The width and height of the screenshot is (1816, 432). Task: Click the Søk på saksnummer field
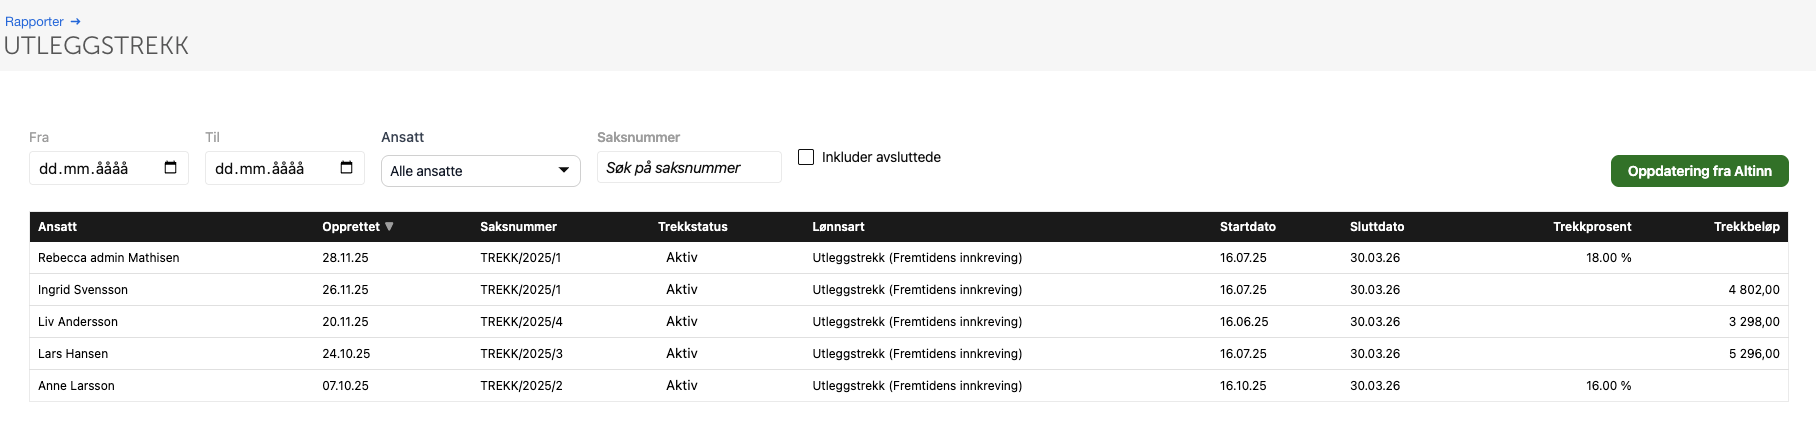pos(689,167)
